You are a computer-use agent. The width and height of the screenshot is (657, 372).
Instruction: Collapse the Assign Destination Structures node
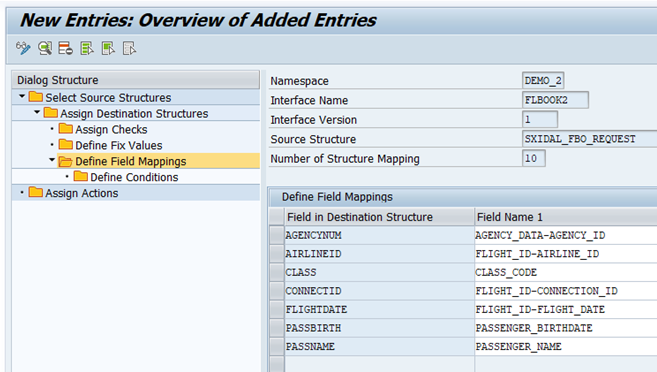[37, 112]
